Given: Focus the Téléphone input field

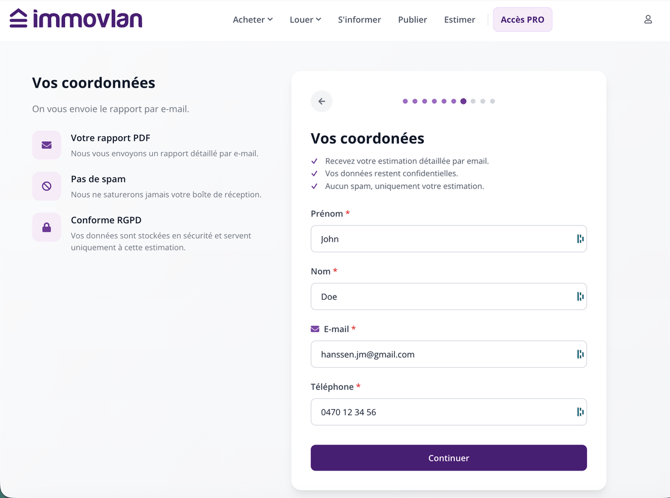Looking at the screenshot, I should tap(449, 412).
